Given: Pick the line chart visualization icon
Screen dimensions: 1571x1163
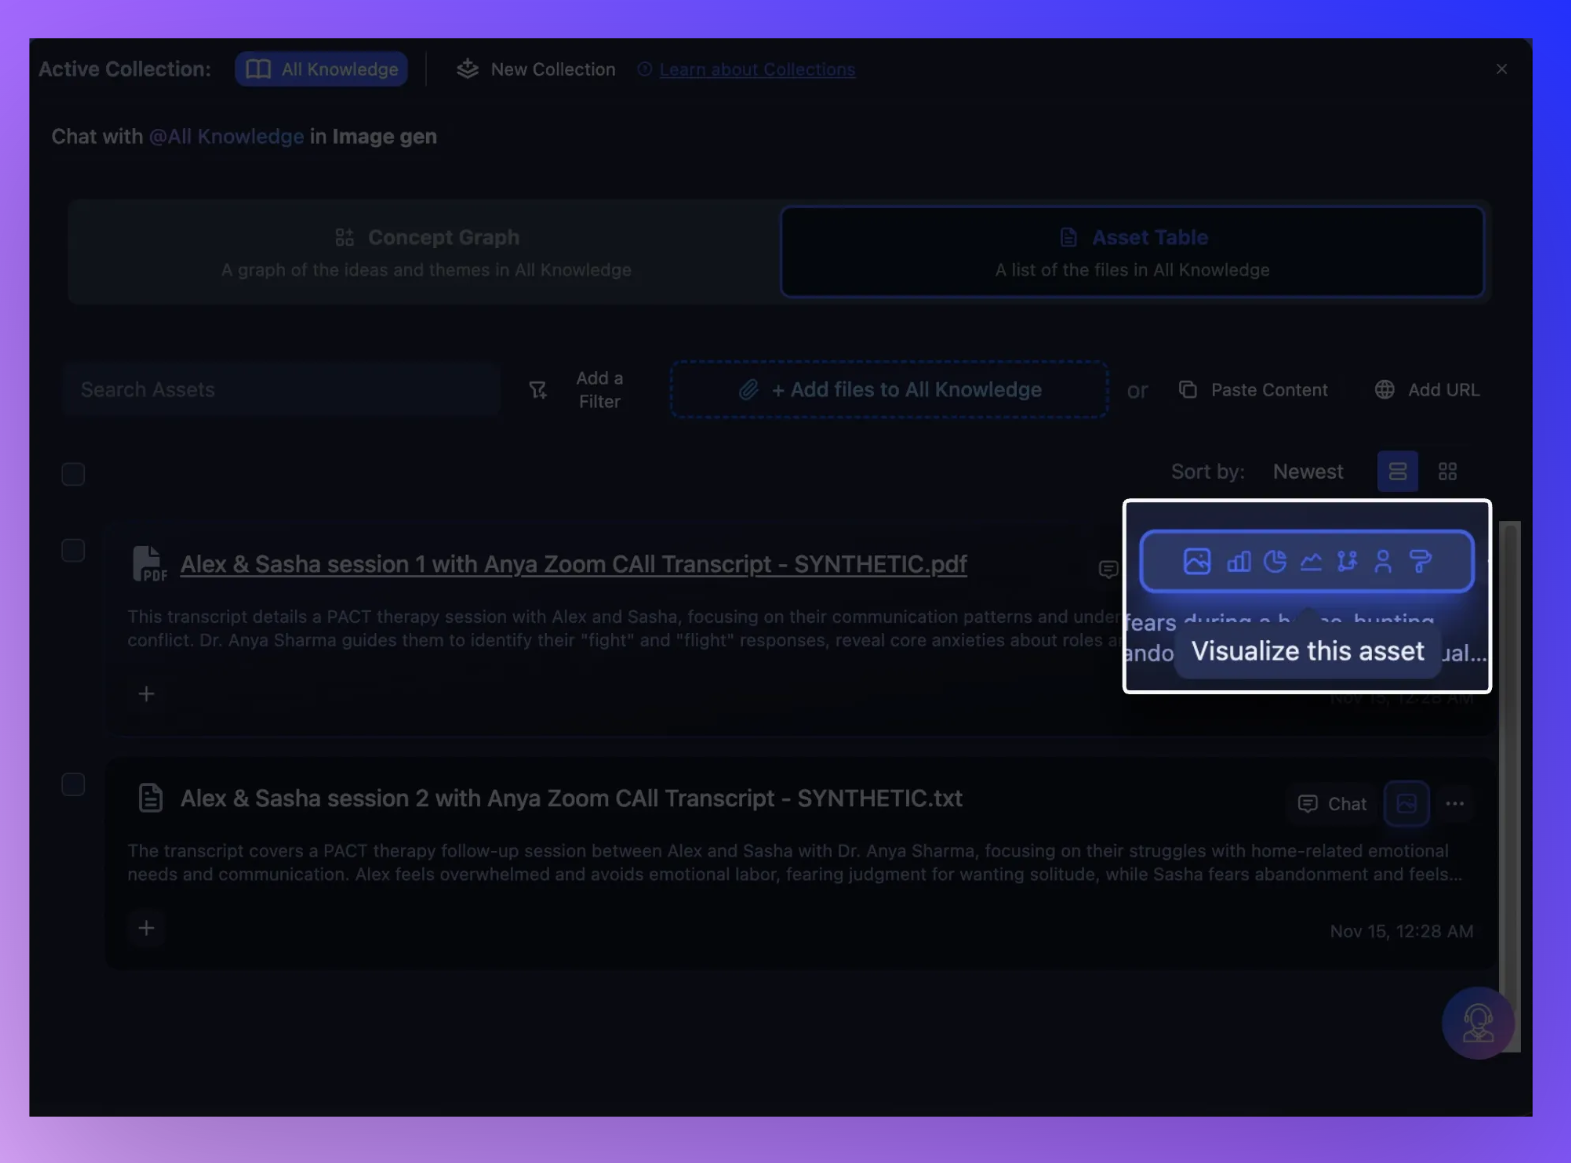Looking at the screenshot, I should click(1310, 561).
